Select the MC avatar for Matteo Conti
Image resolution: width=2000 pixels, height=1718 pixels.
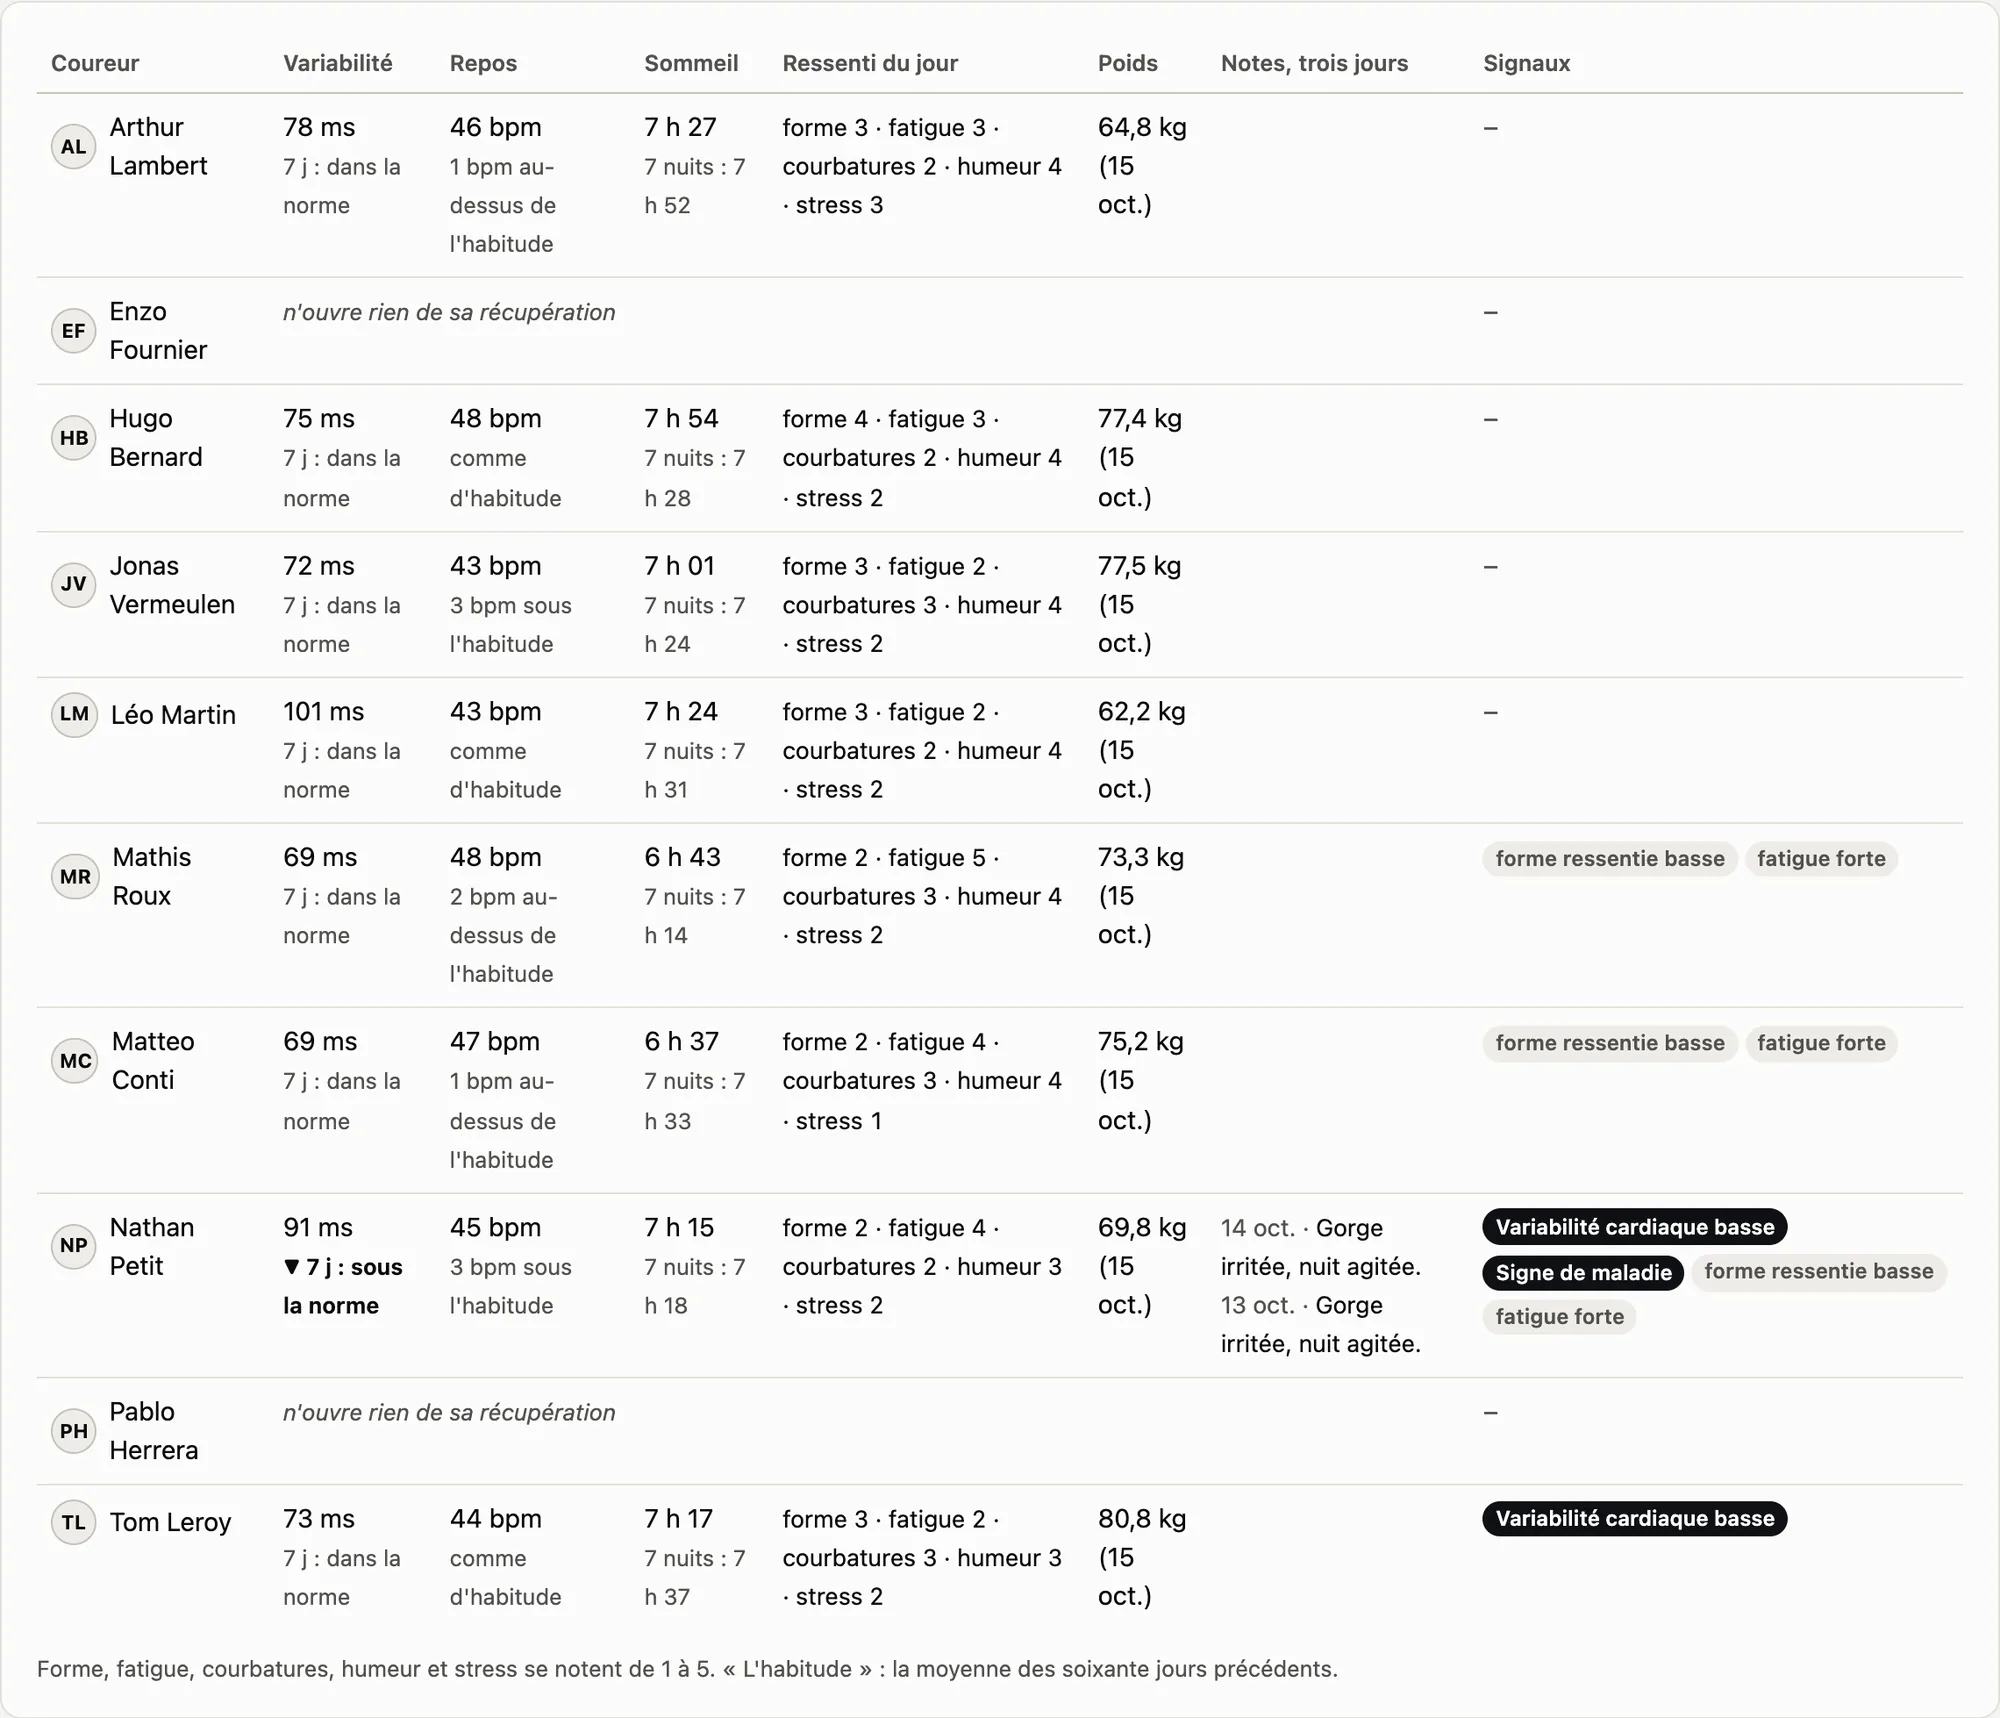(75, 1060)
